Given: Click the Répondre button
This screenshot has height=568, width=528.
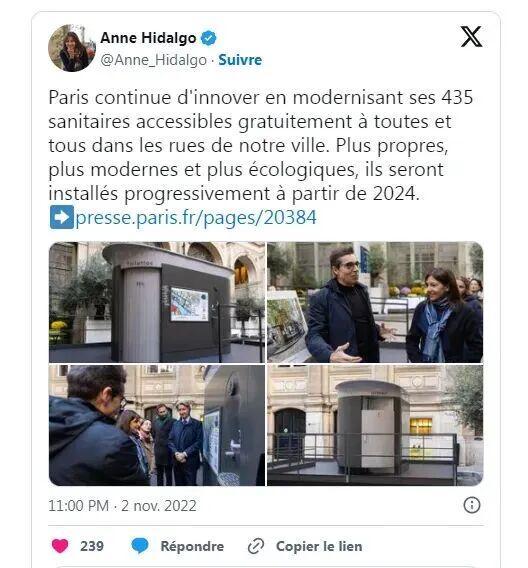Looking at the screenshot, I should click(x=192, y=546).
